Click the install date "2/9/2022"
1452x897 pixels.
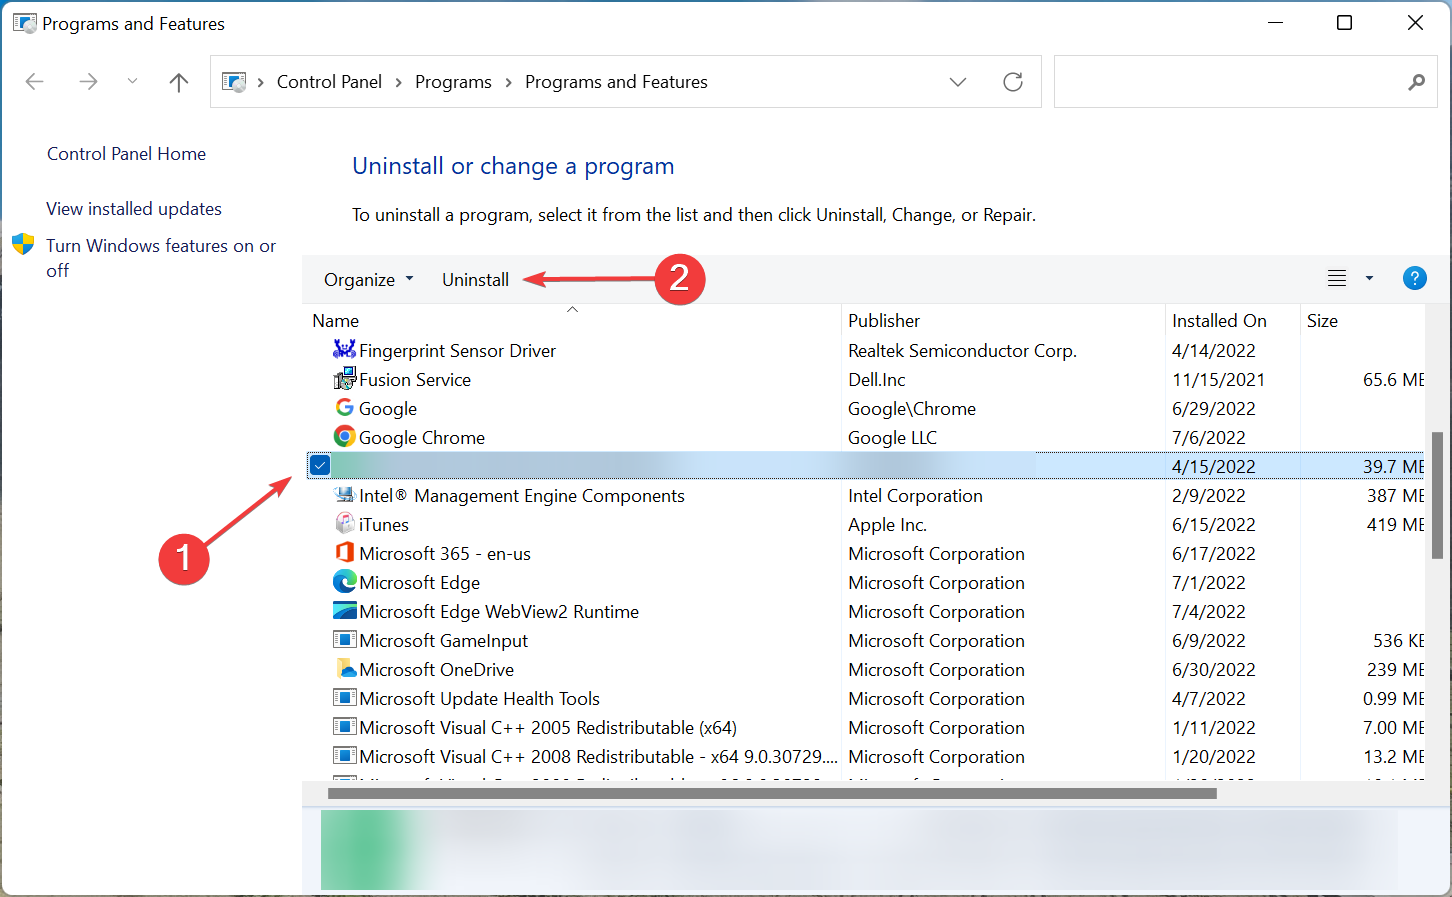point(1209,496)
